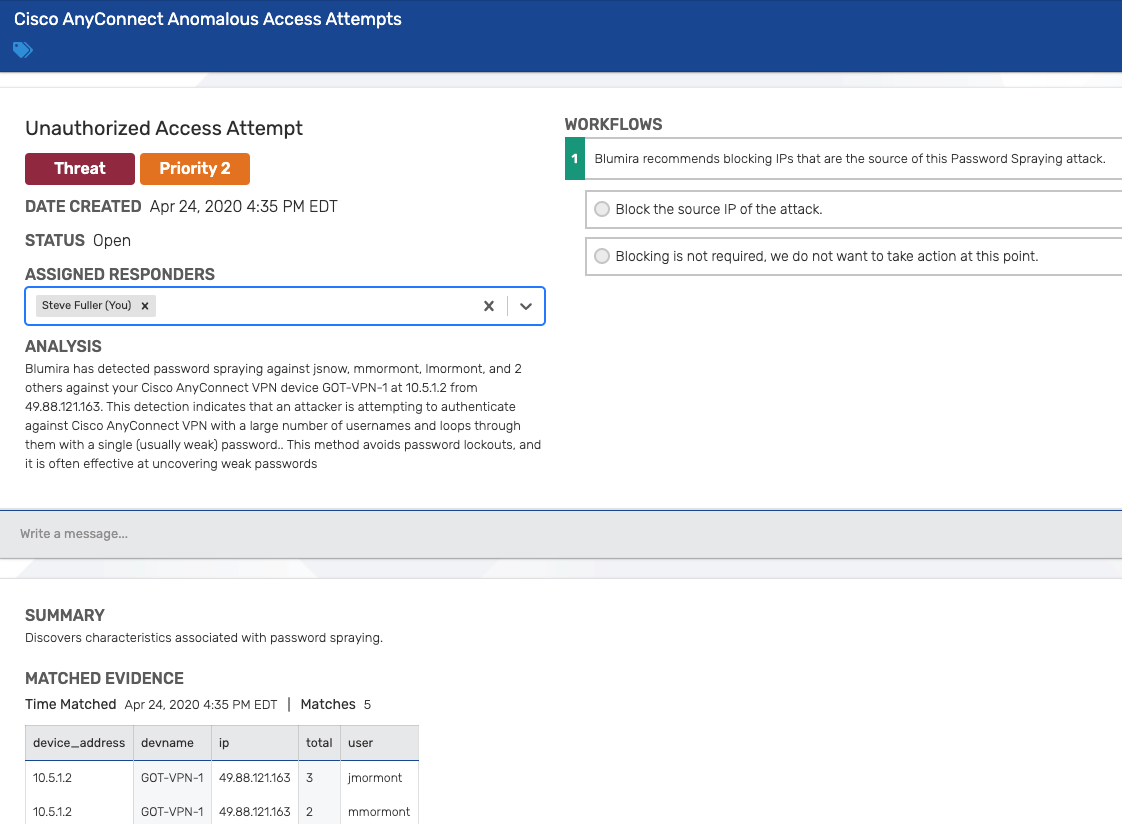This screenshot has width=1122, height=824.
Task: Click the 'Unauthorized Access Attempt' finding title
Action: 163,128
